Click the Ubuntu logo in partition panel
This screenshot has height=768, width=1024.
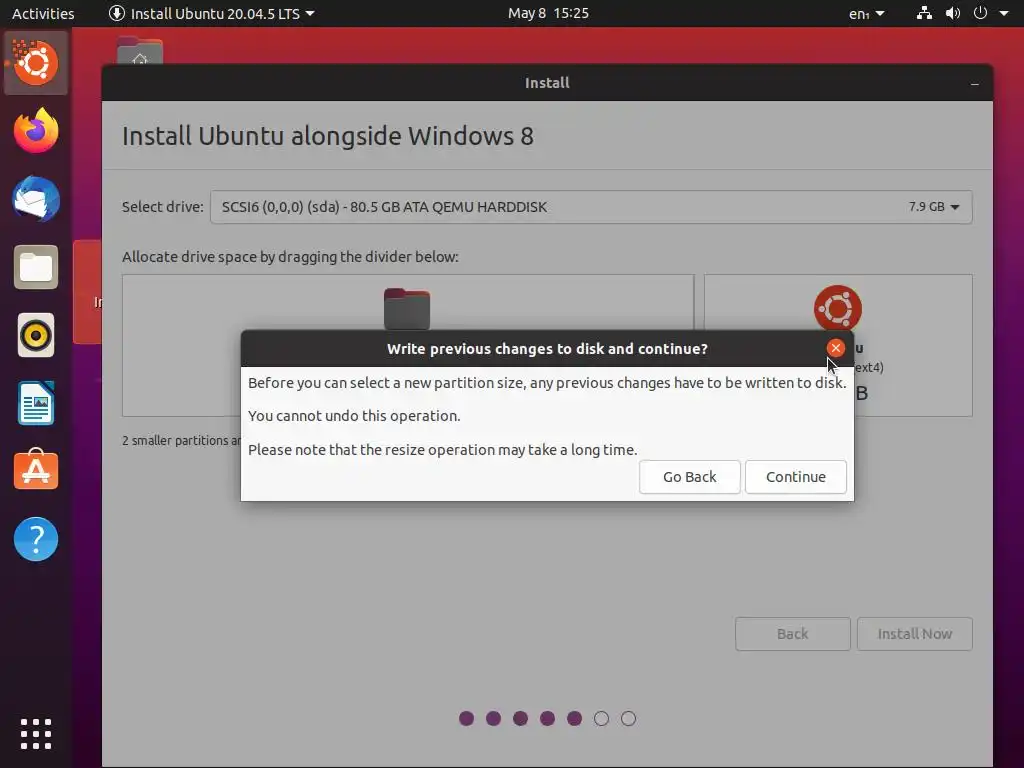(x=838, y=308)
